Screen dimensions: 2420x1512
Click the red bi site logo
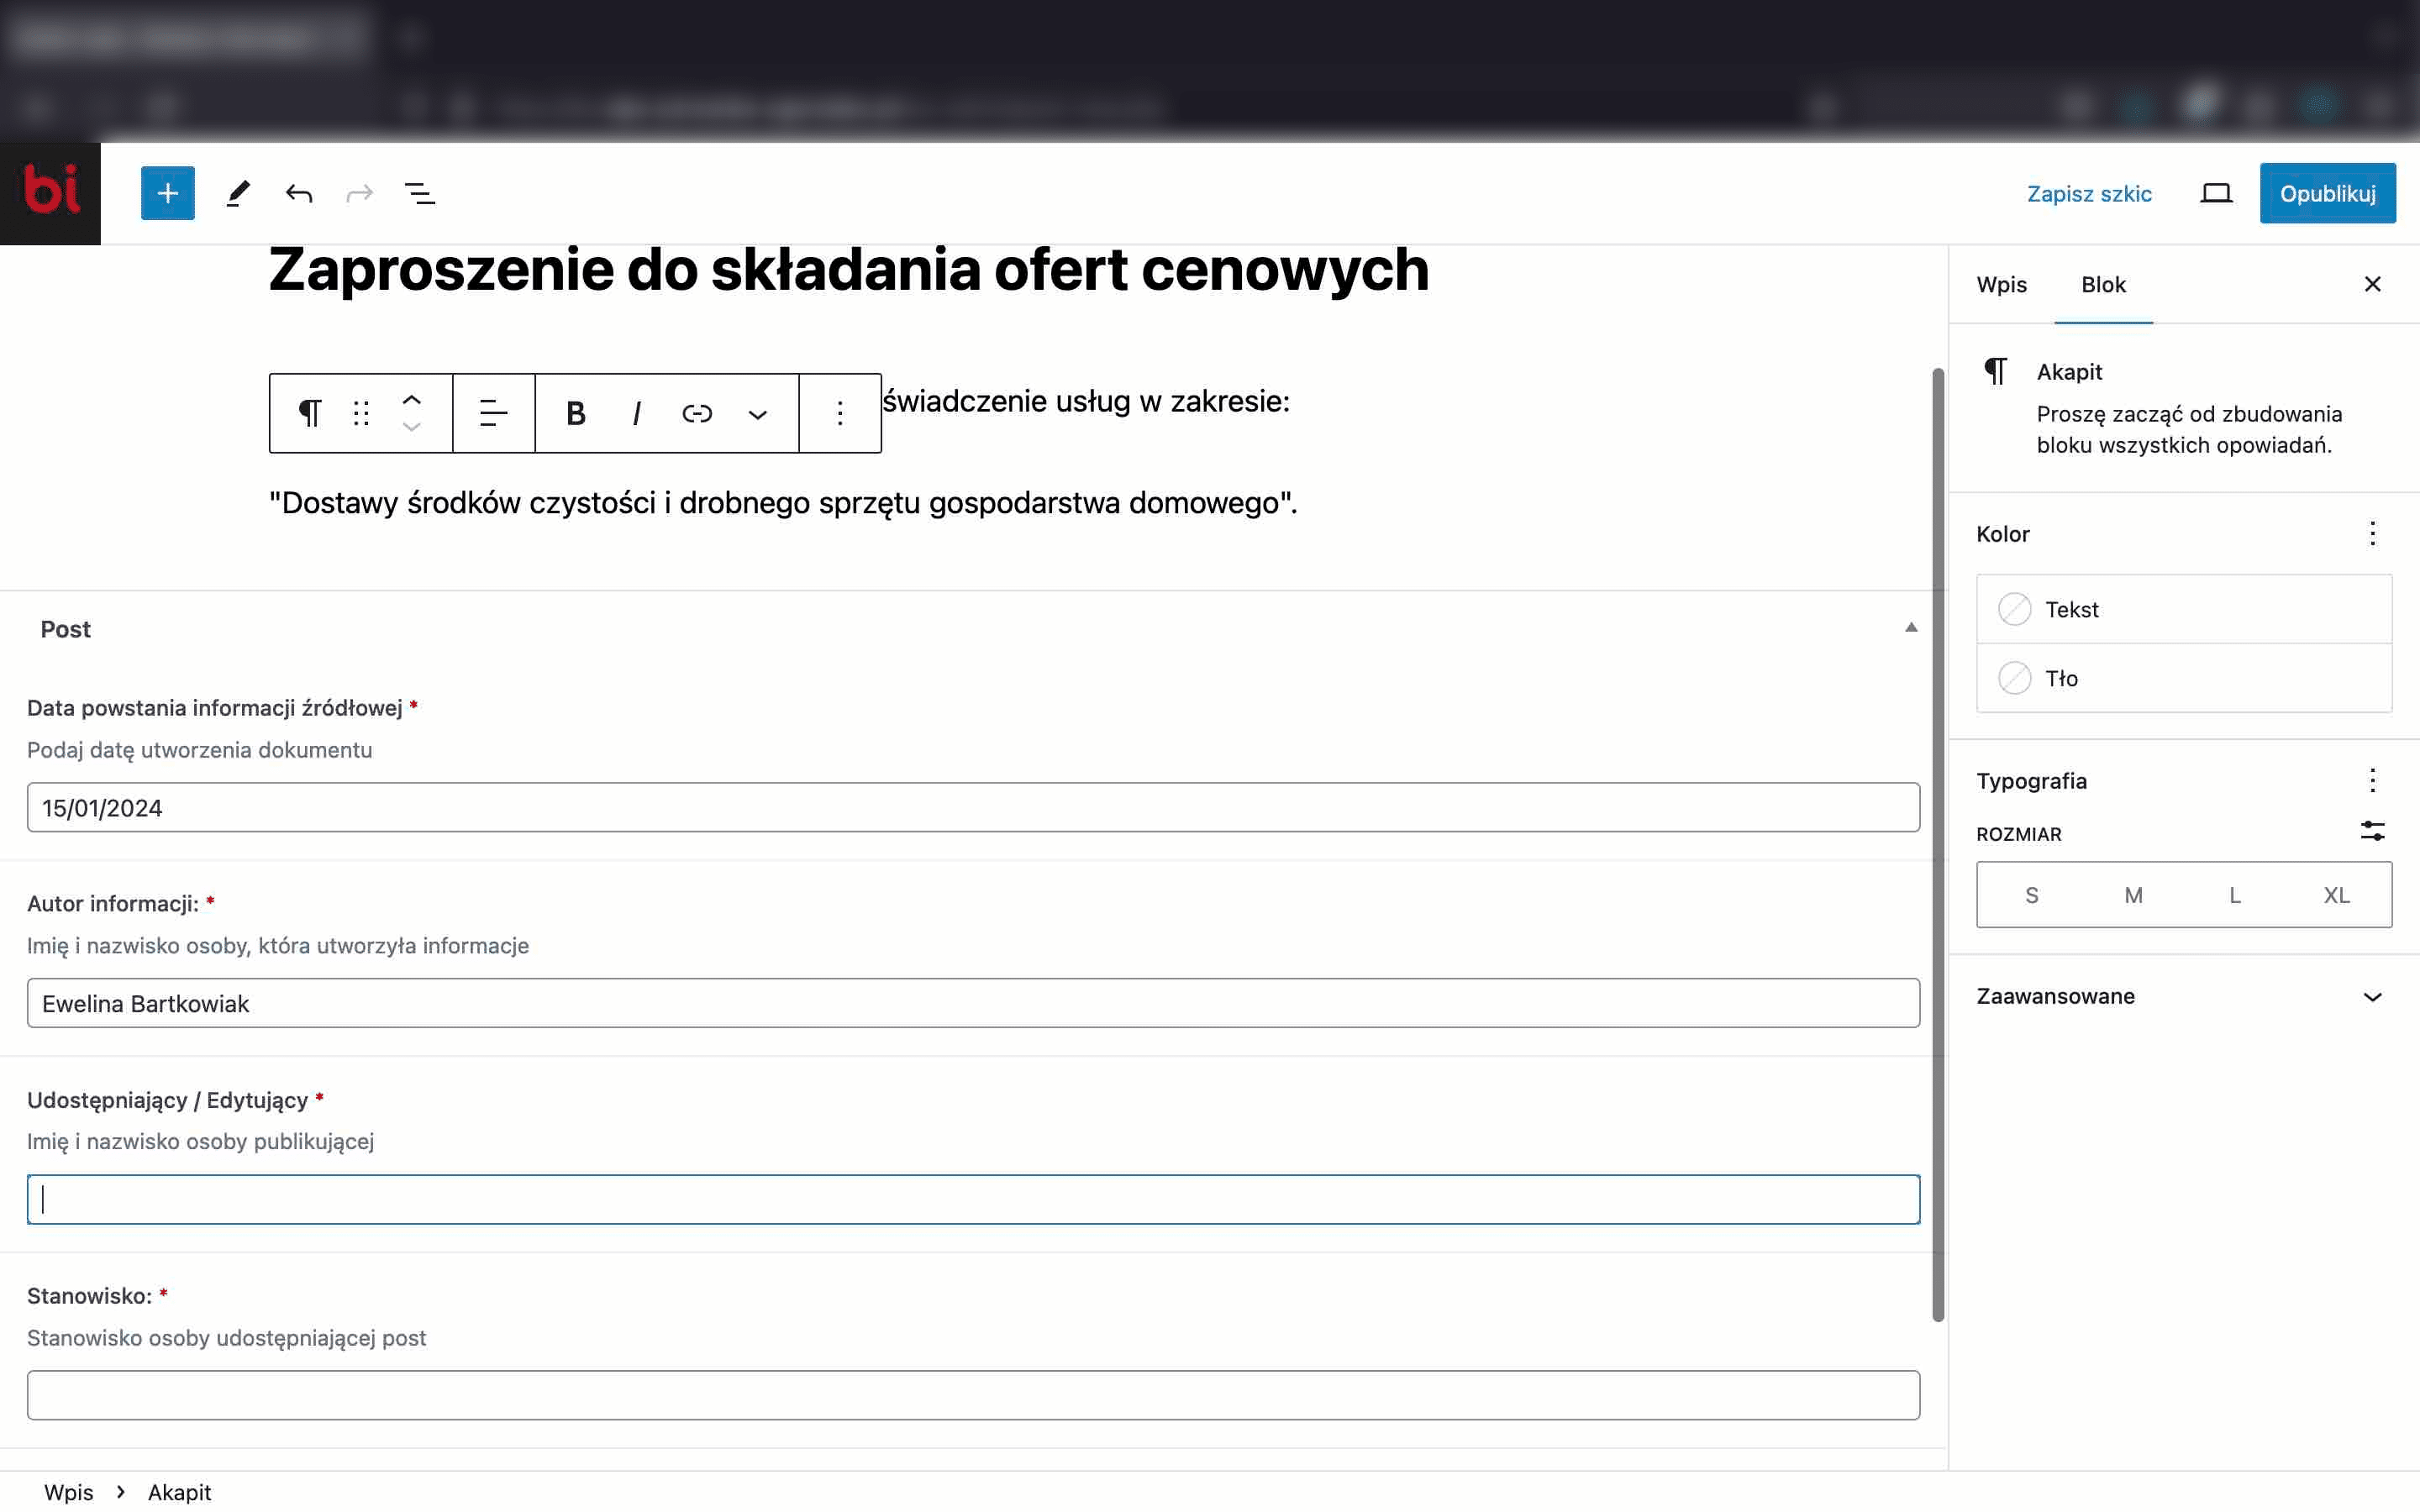coord(50,192)
